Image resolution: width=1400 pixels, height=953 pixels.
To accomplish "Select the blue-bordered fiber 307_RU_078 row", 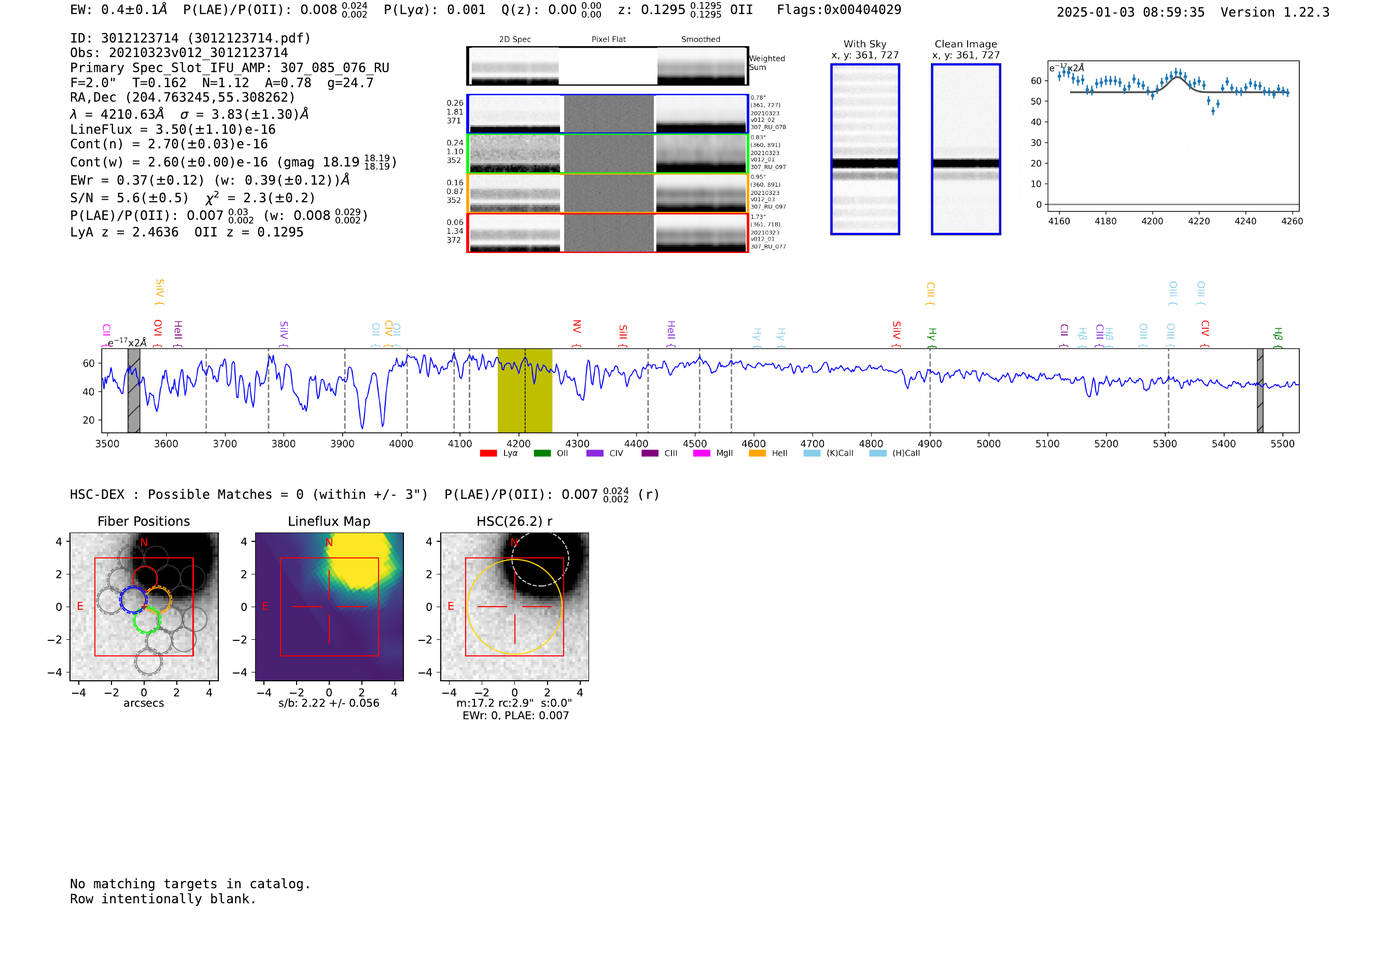I will (x=607, y=114).
